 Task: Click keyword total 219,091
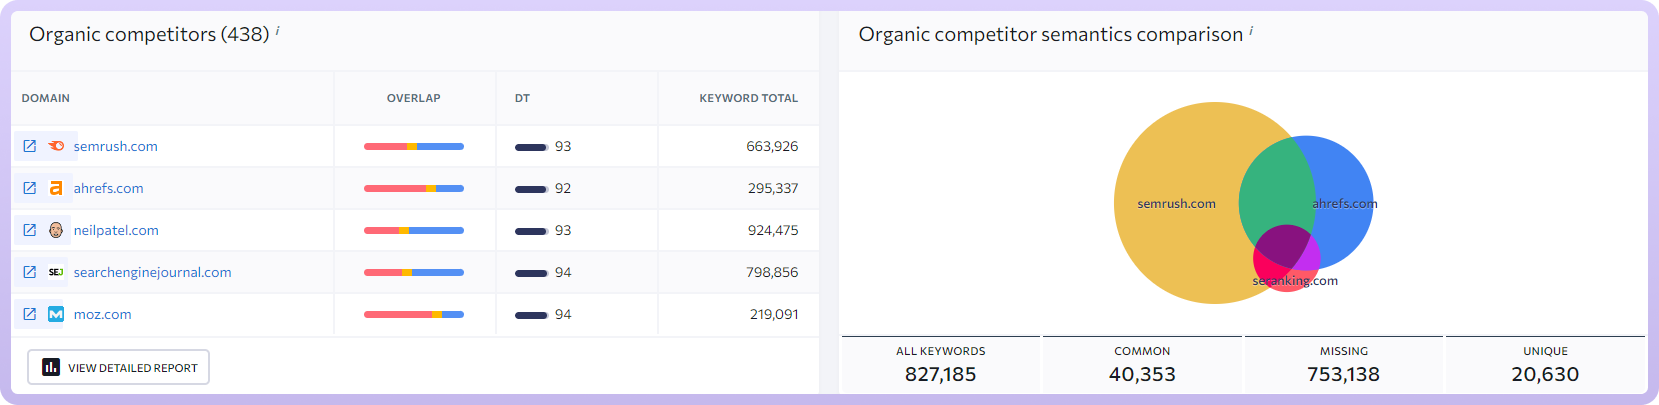[x=774, y=314]
